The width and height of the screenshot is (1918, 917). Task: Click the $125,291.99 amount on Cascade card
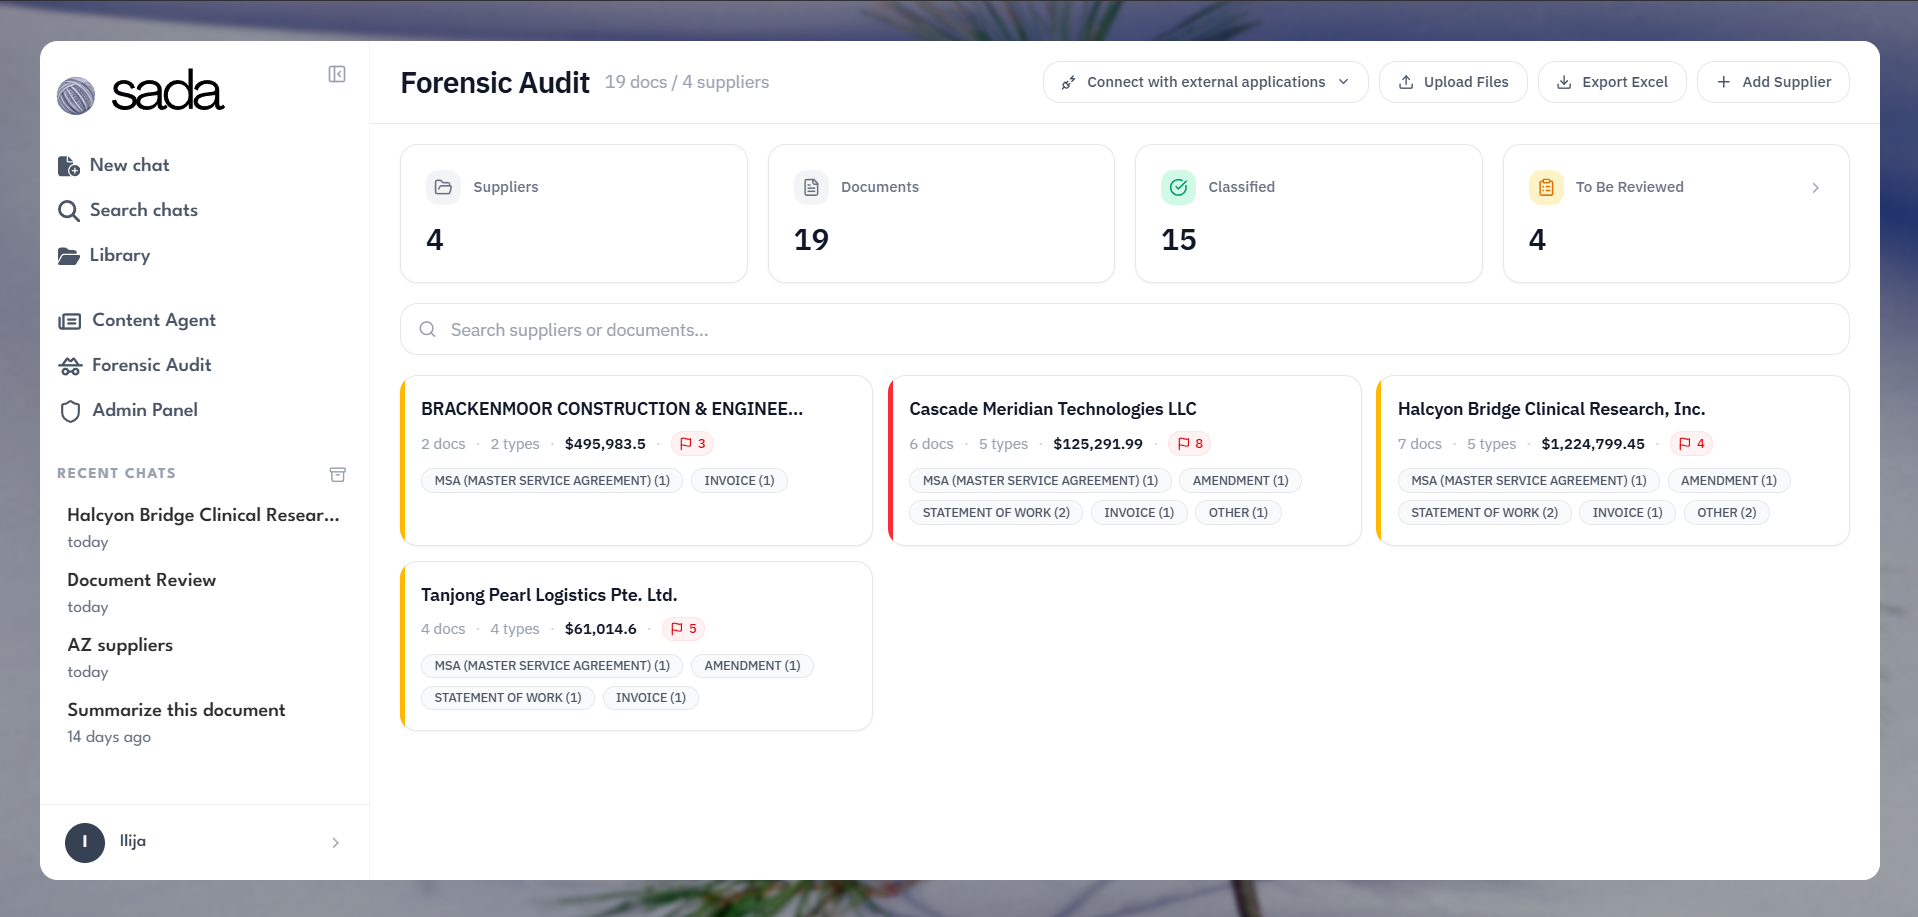tap(1098, 444)
